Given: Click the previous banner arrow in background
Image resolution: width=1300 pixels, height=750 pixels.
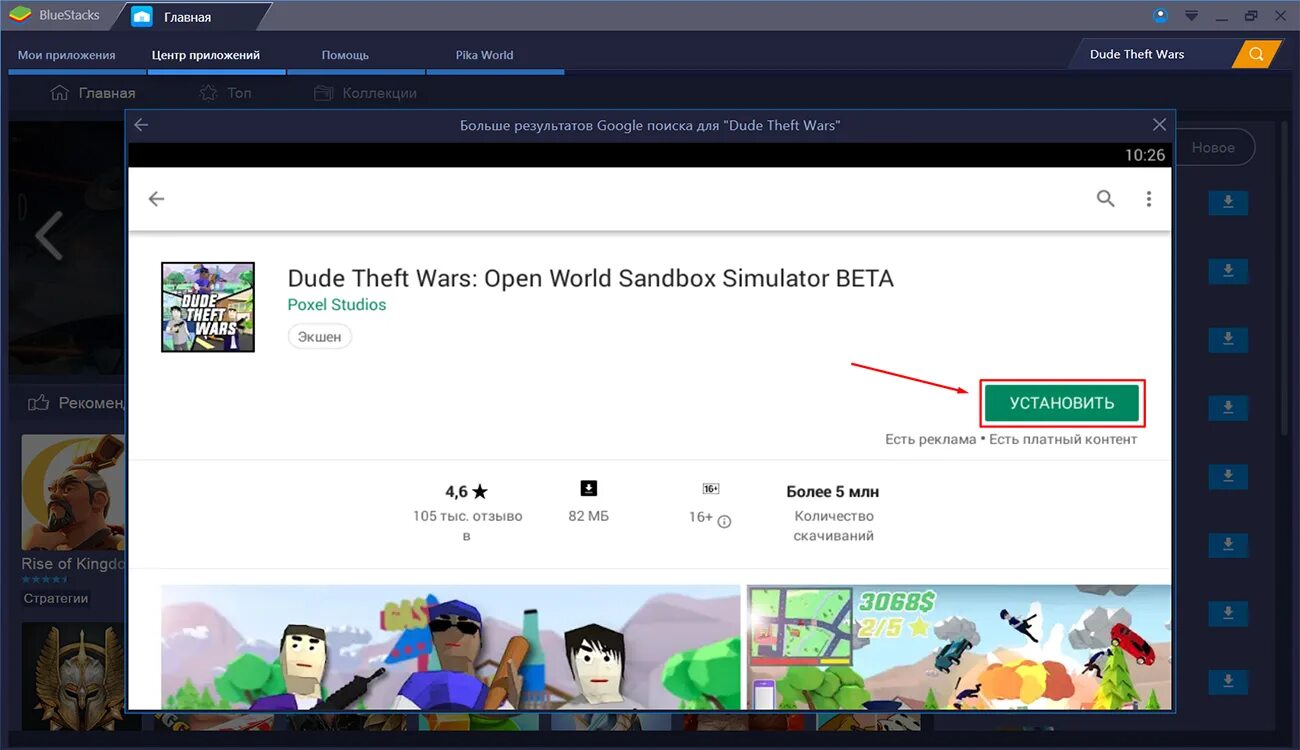Looking at the screenshot, I should pos(48,236).
